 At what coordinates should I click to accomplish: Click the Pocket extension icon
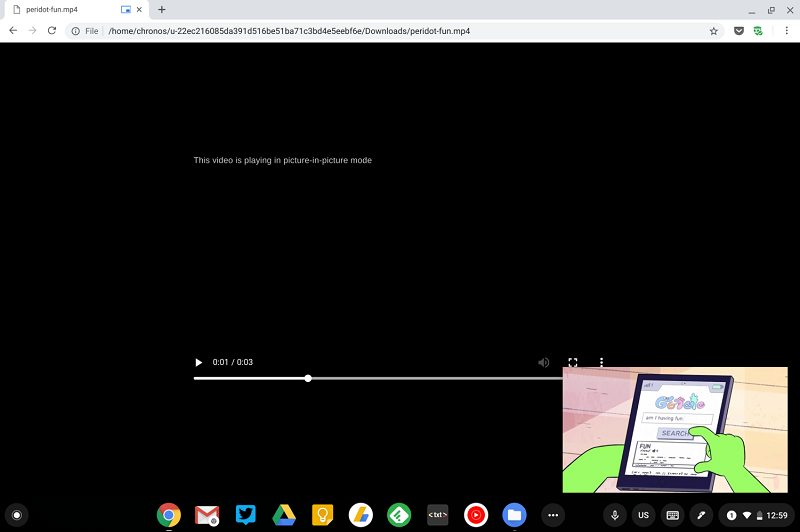(x=739, y=31)
